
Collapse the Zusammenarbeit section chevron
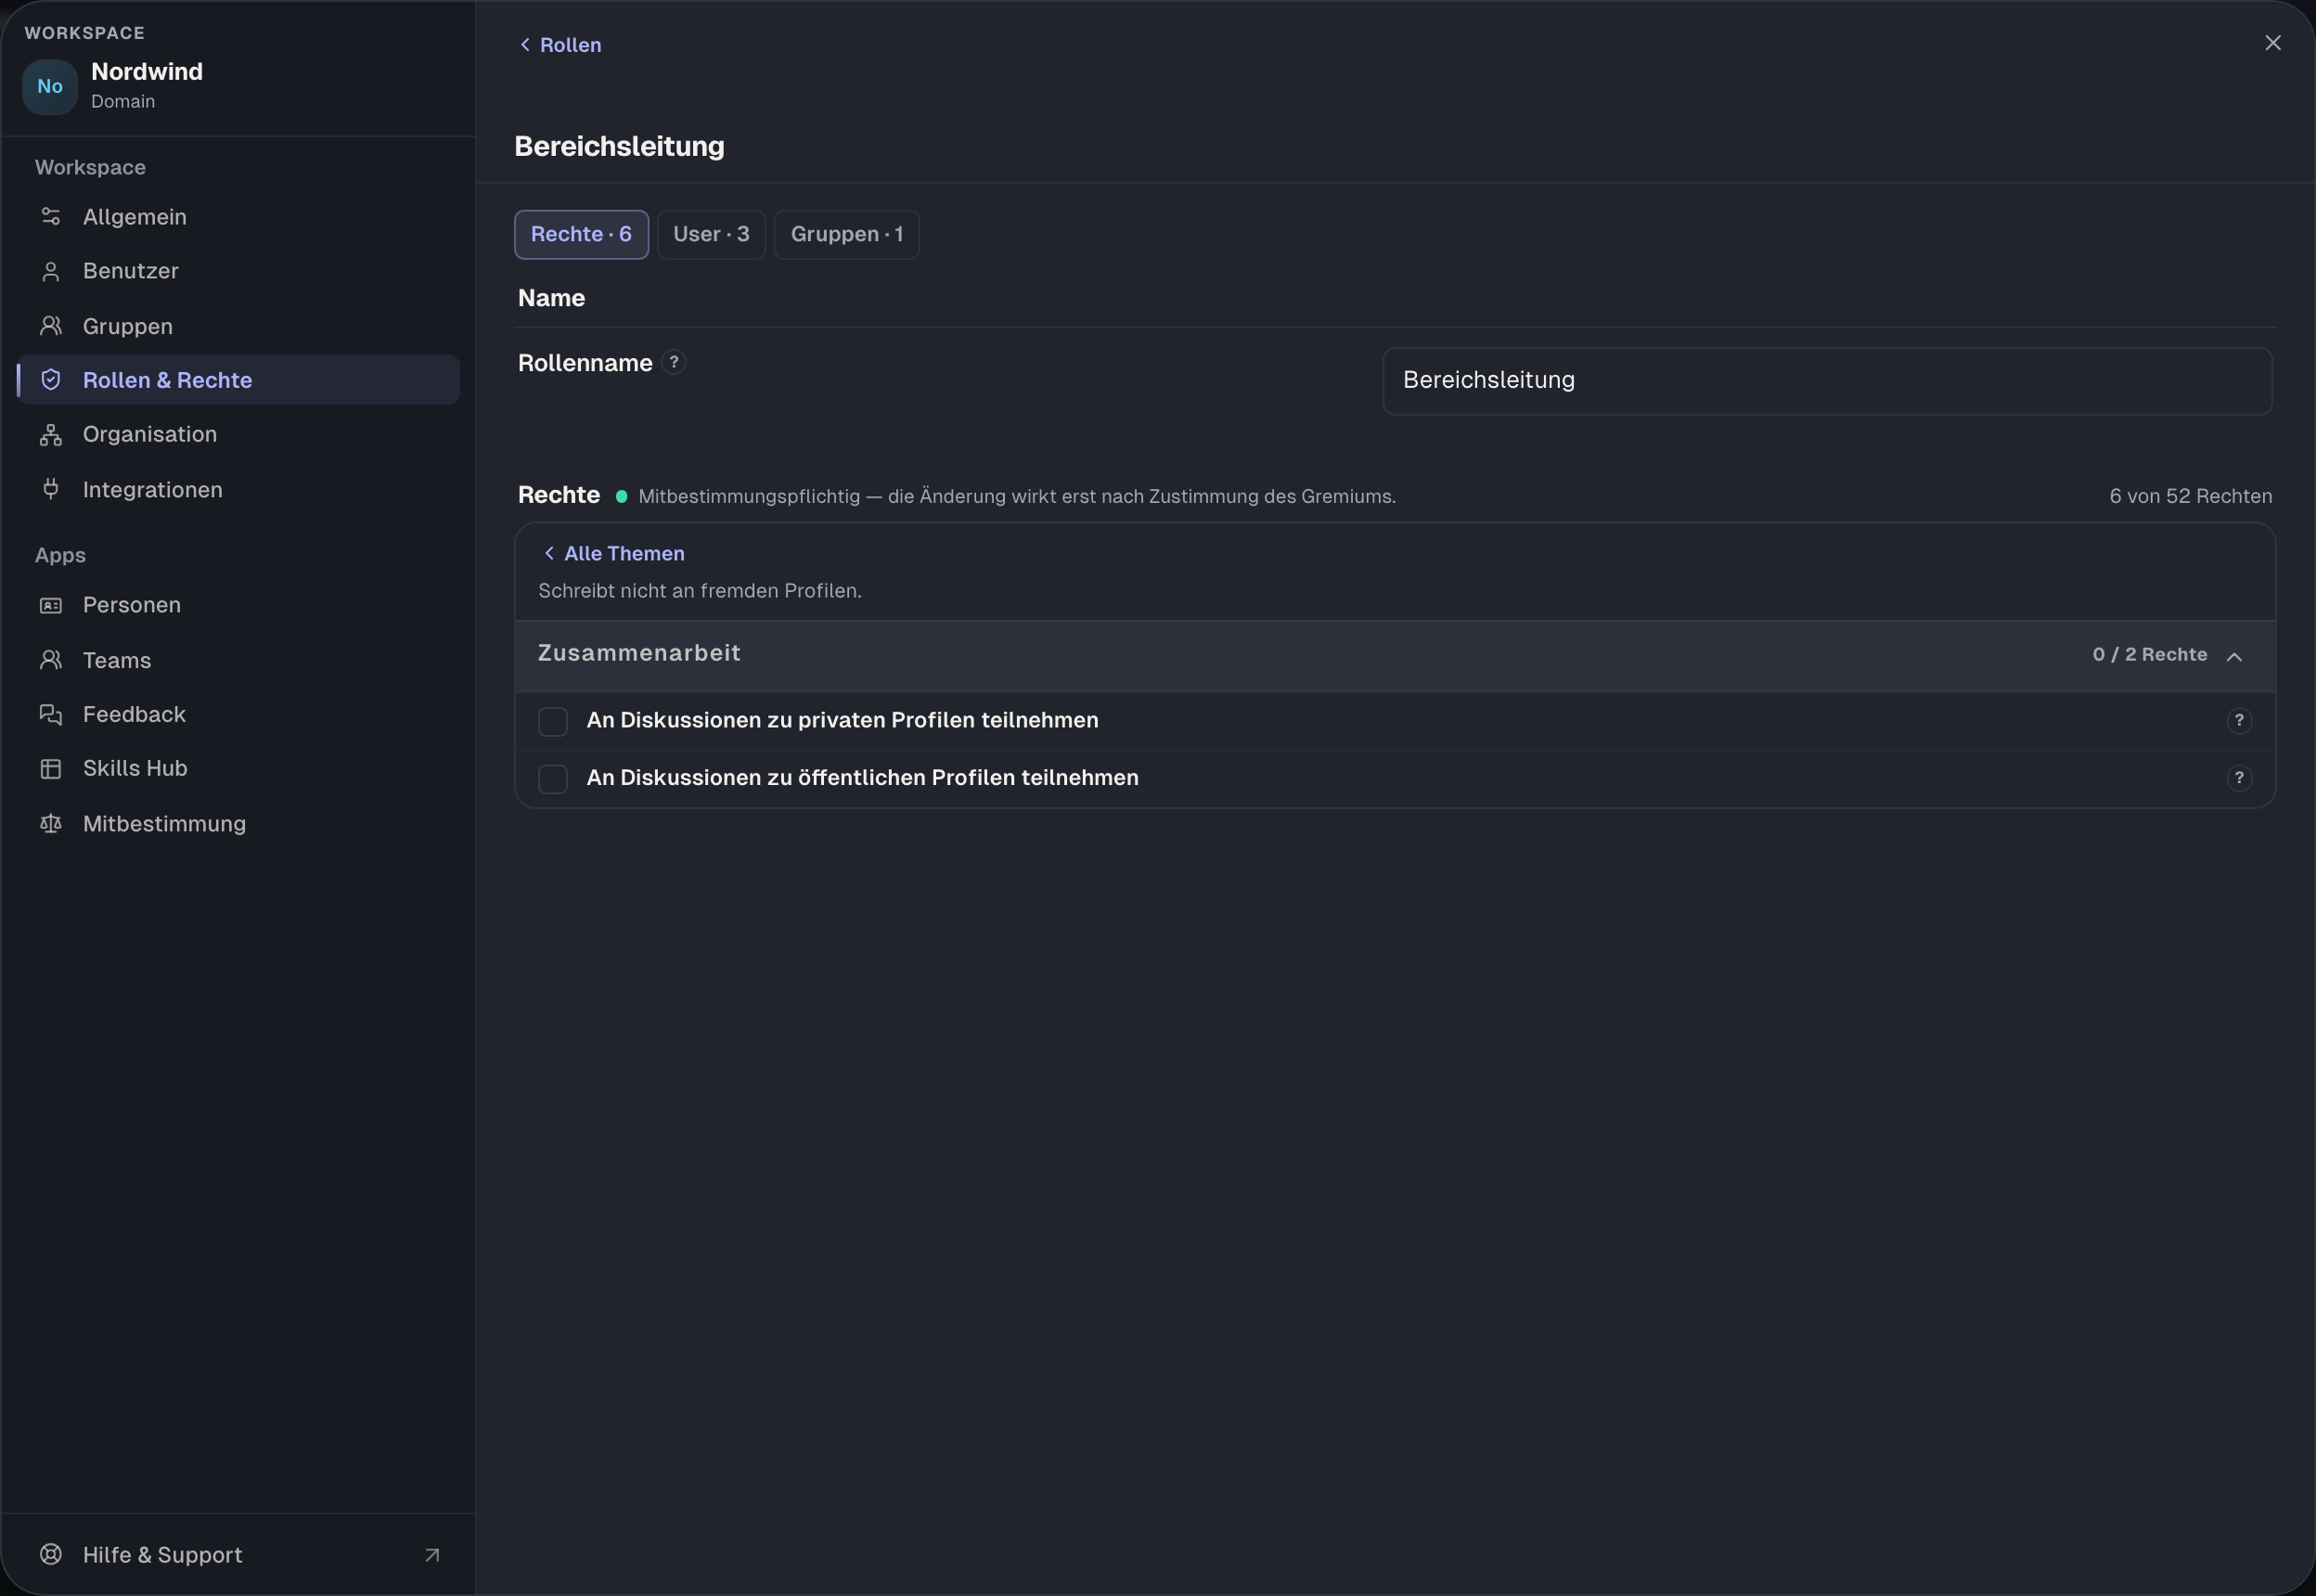2234,656
